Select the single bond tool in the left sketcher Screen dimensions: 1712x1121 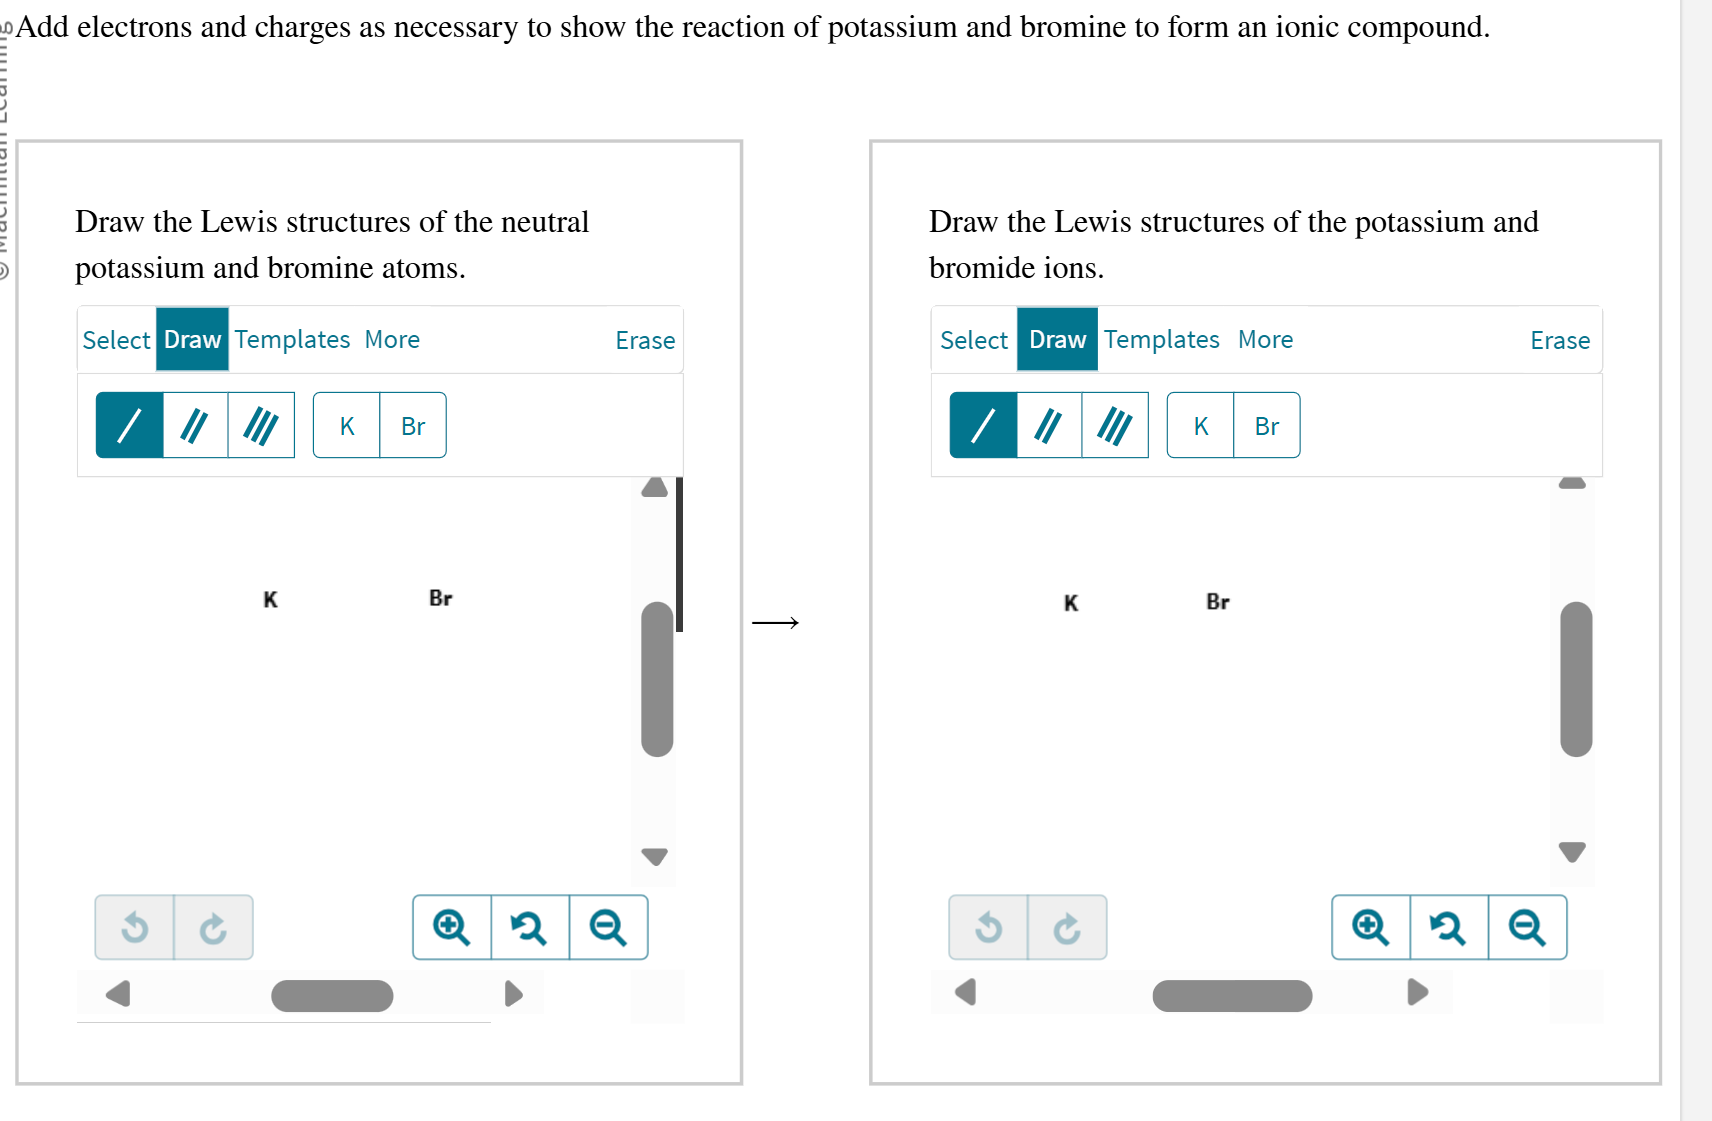129,425
